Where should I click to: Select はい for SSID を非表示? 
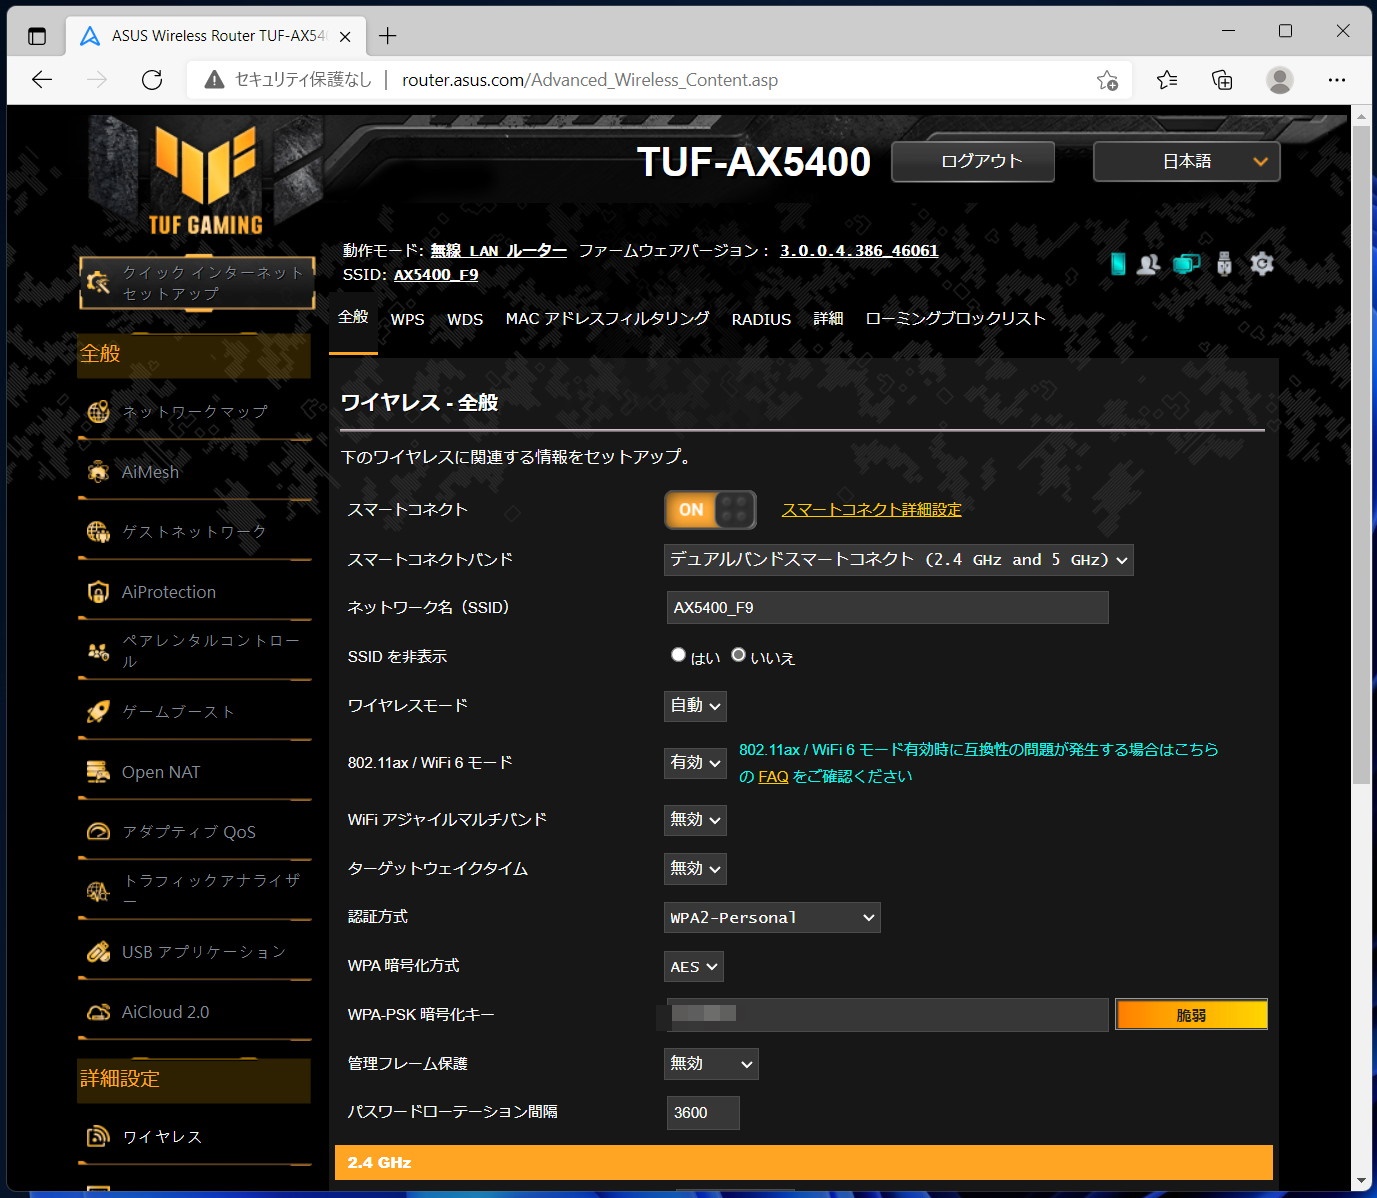678,655
